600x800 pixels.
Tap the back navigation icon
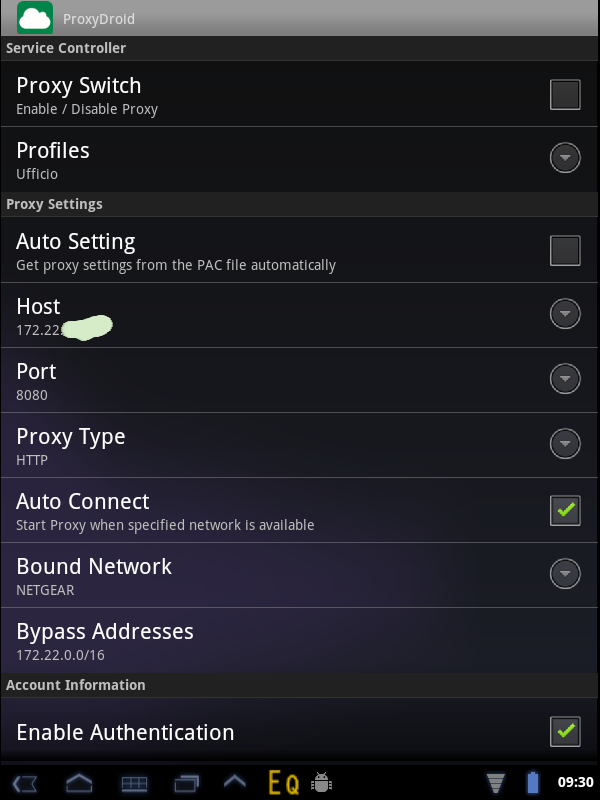[x=24, y=783]
